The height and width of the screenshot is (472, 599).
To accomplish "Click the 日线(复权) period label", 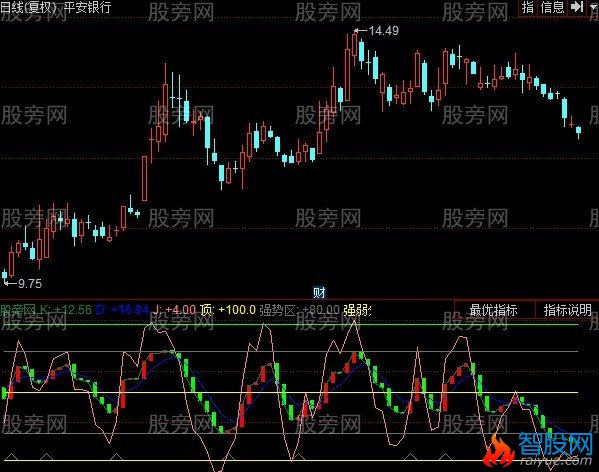I will [29, 7].
